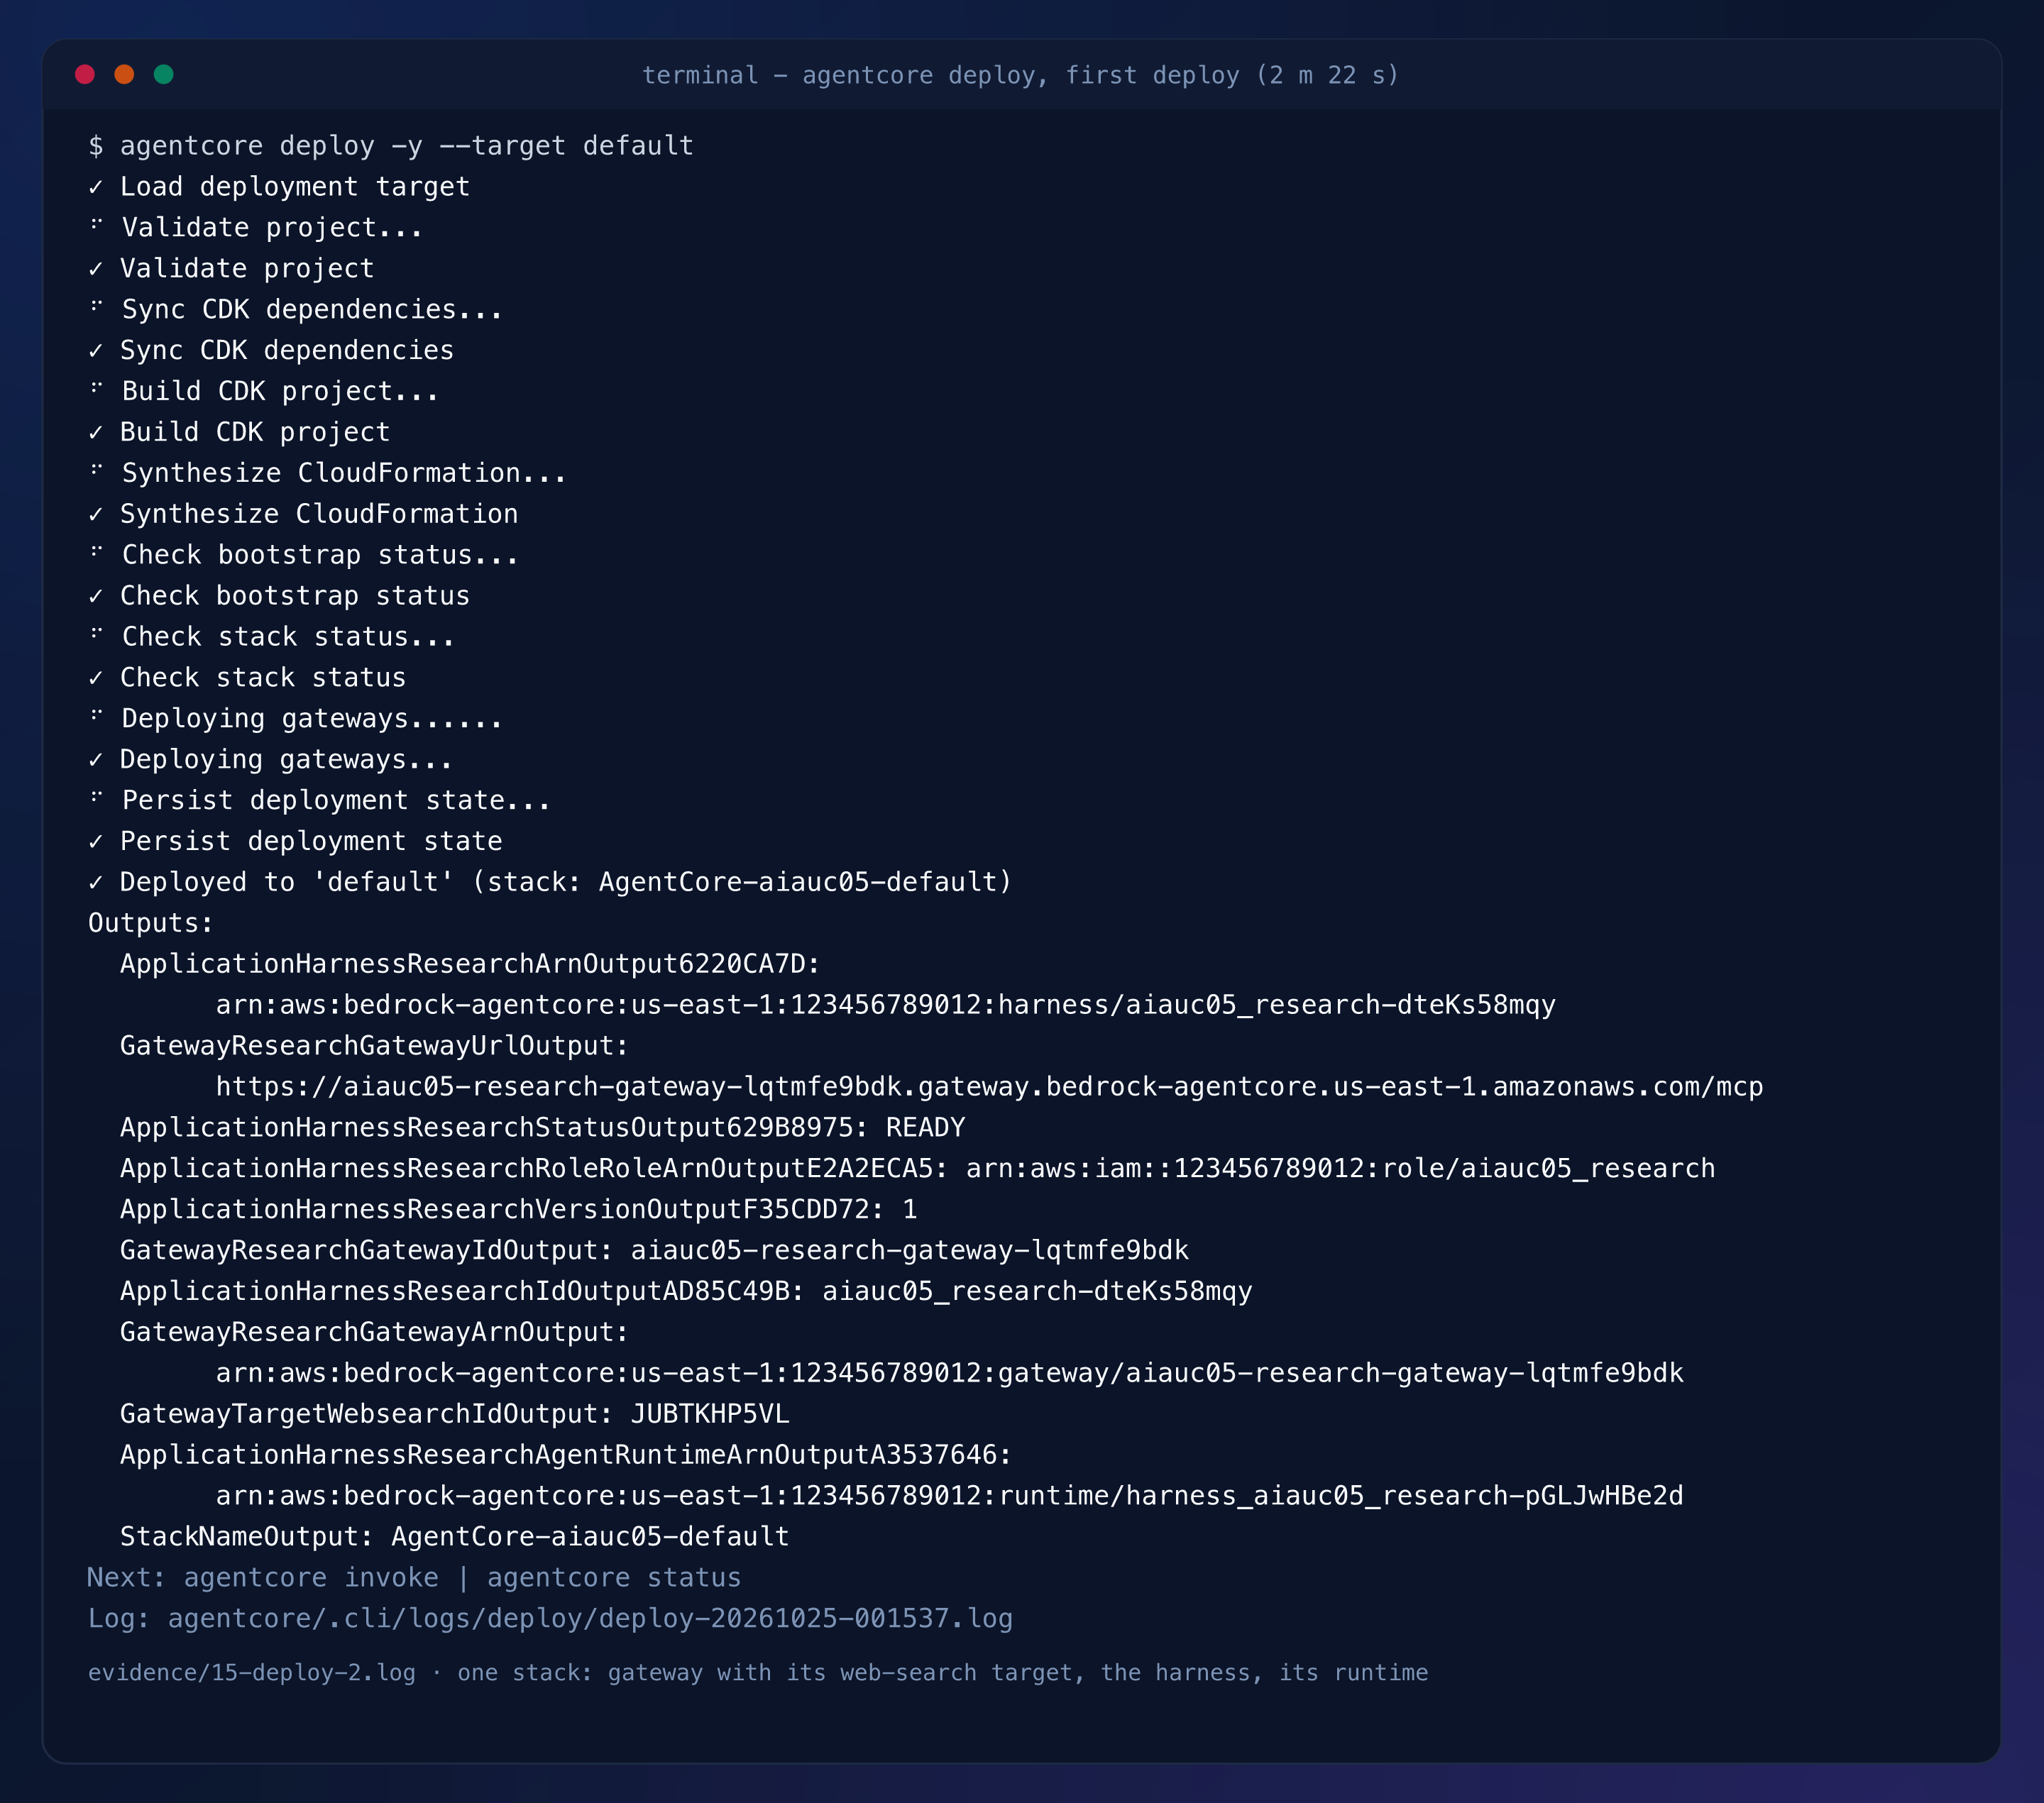2044x1803 pixels.
Task: Click the checkmark beside 'Check stack status'
Action: pos(96,678)
